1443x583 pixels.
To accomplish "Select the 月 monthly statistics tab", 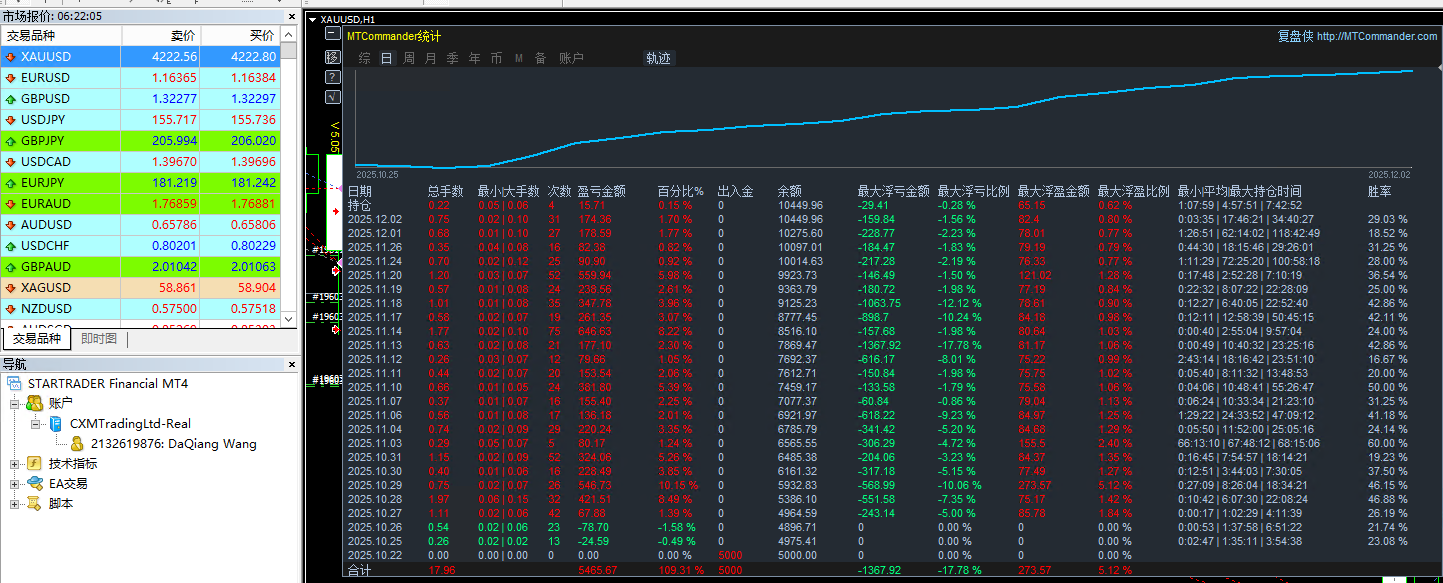I will point(431,58).
